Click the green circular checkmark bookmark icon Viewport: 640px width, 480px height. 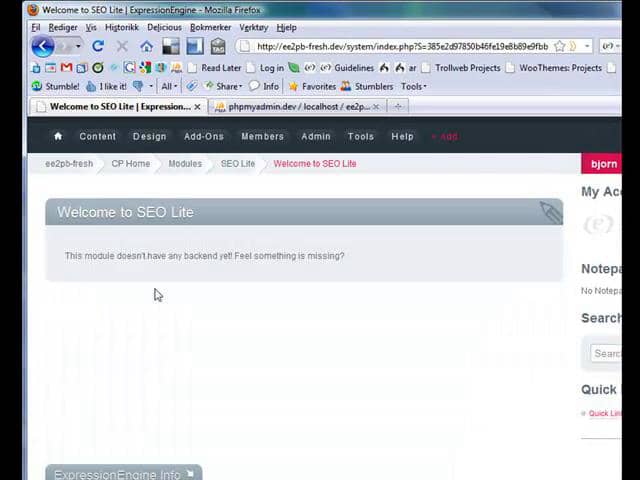[x=98, y=68]
